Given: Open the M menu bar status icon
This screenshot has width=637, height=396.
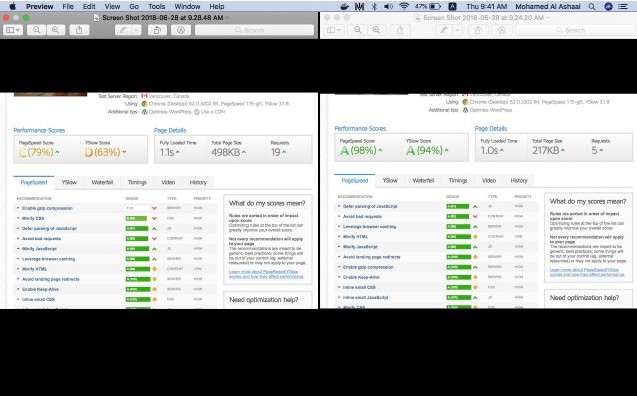Looking at the screenshot, I should tap(359, 6).
